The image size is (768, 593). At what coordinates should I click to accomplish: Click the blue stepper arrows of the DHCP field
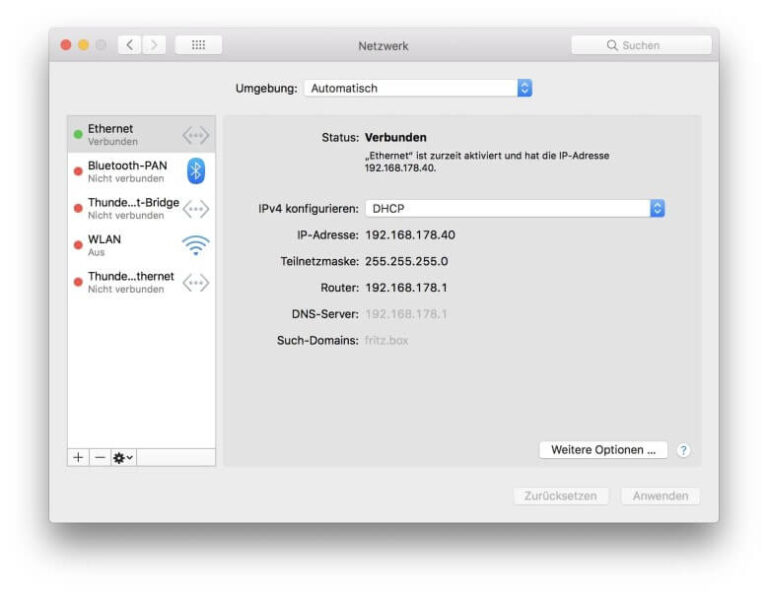pyautogui.click(x=657, y=209)
